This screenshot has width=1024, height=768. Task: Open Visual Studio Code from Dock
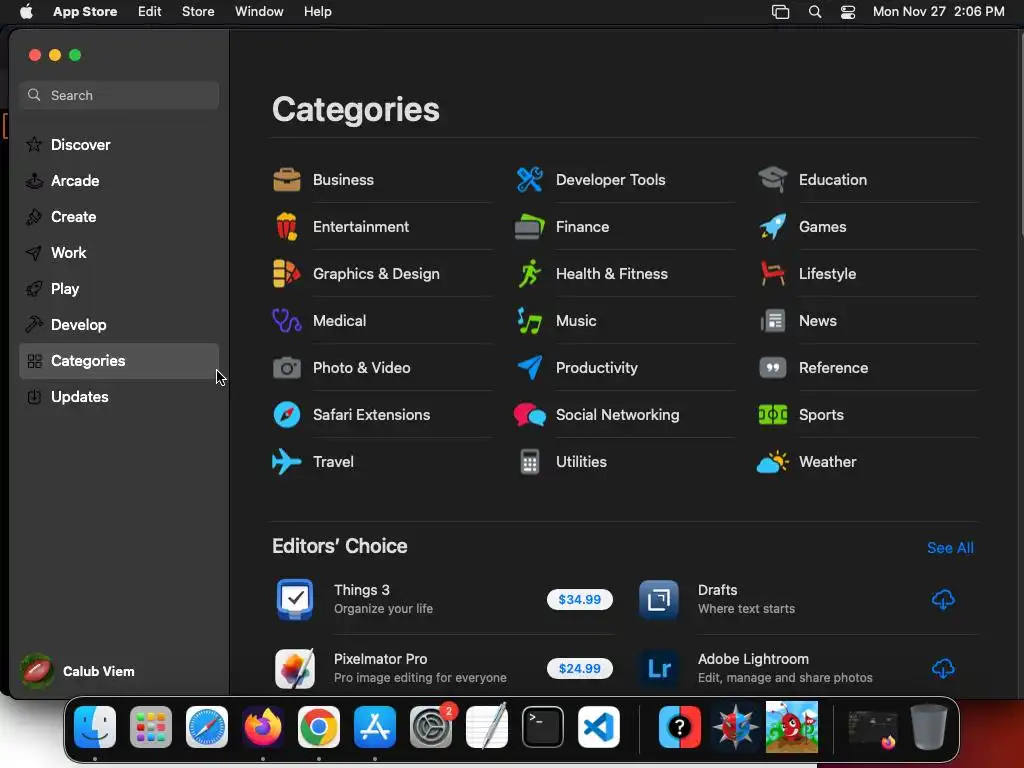(599, 726)
